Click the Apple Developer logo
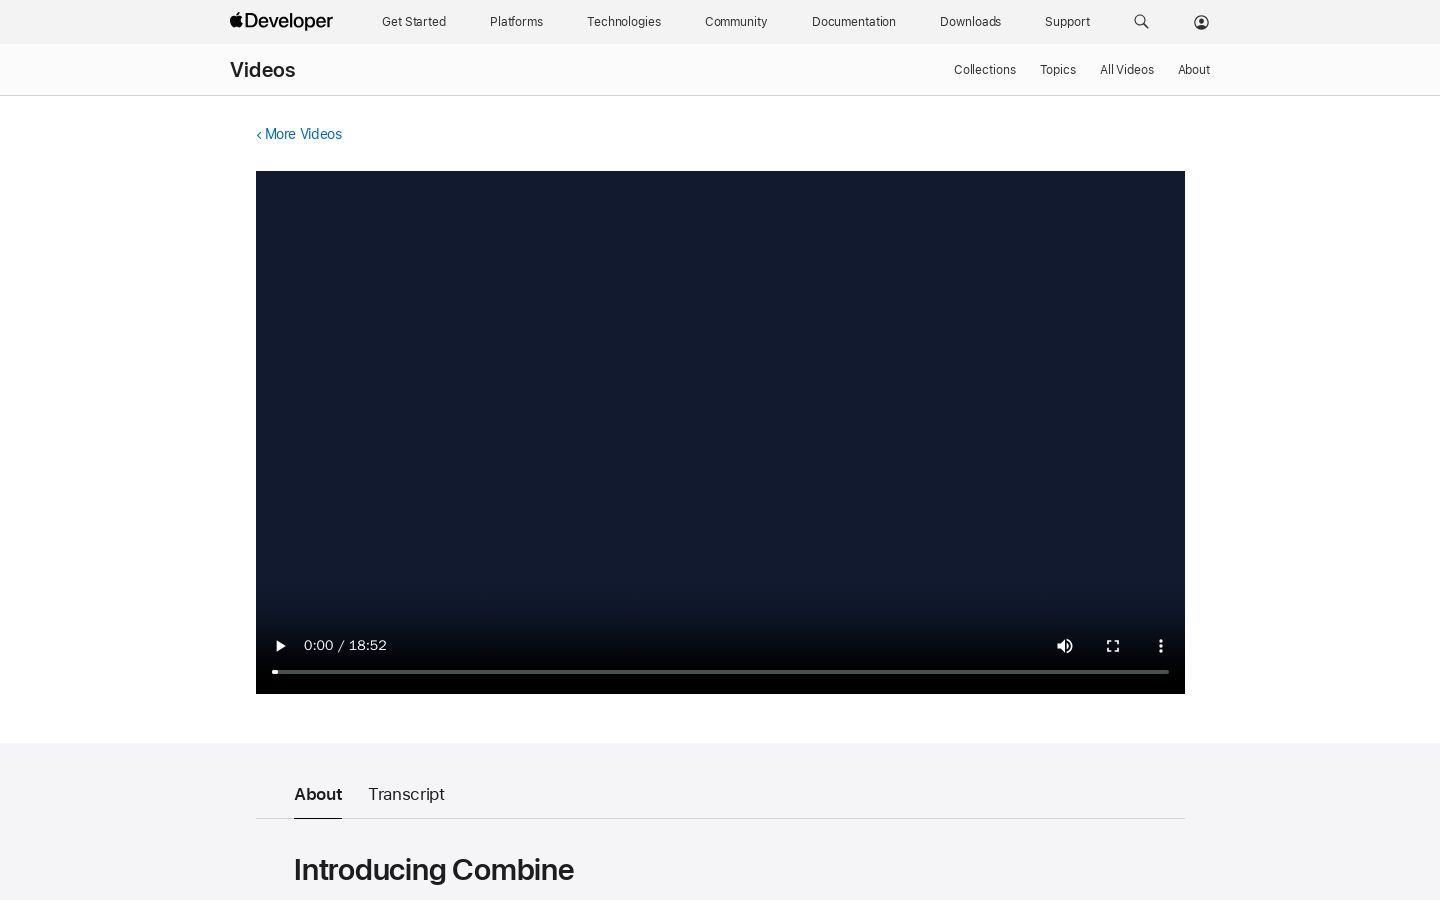The width and height of the screenshot is (1440, 900). [x=281, y=21]
